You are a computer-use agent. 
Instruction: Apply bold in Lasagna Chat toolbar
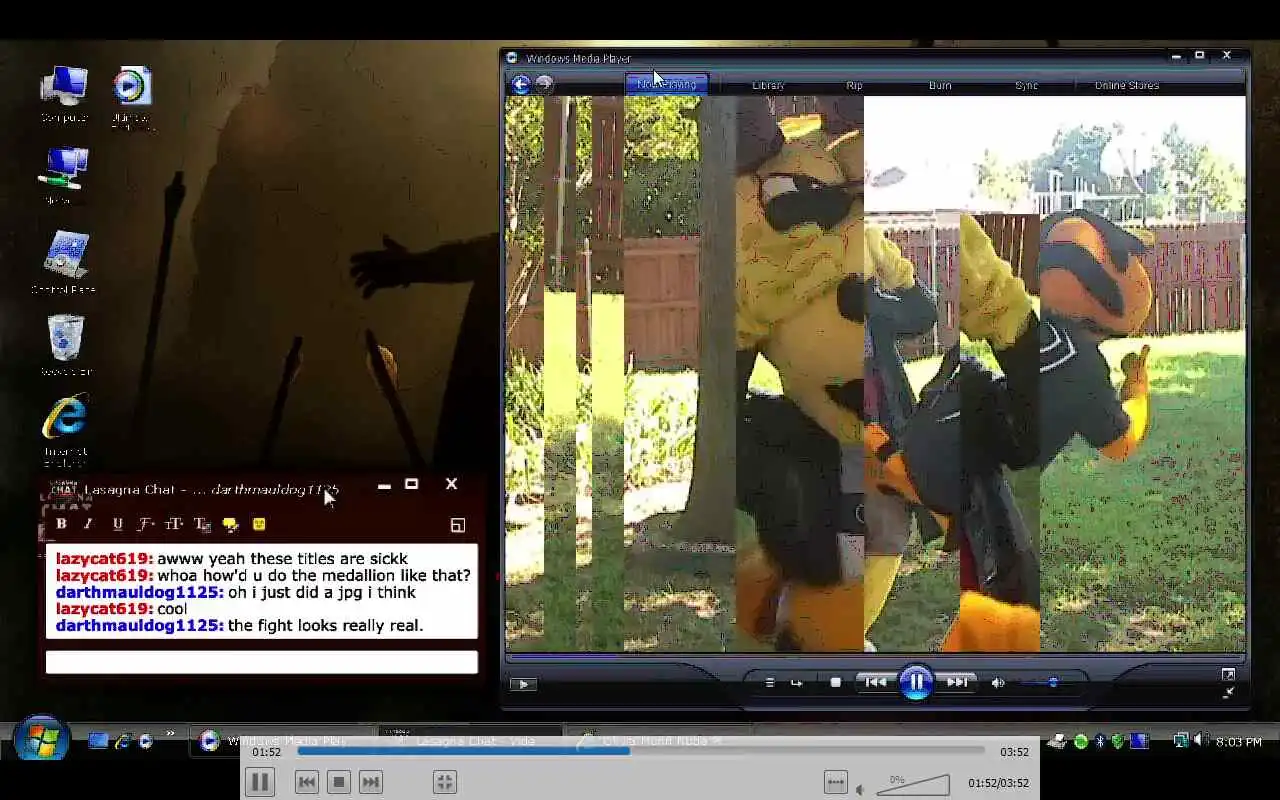[x=61, y=524]
